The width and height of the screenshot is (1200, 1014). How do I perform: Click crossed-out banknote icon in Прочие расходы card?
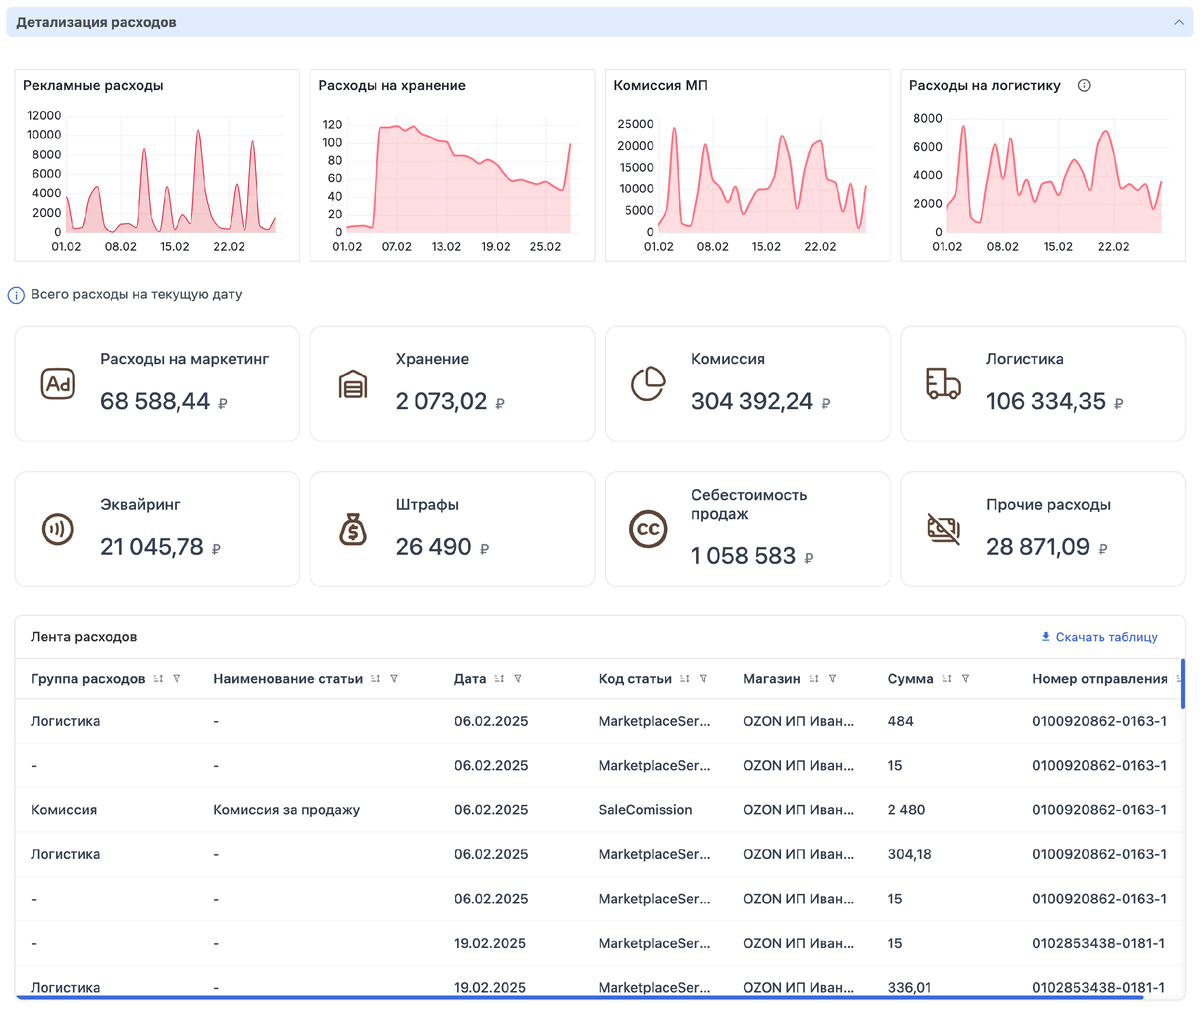click(943, 529)
